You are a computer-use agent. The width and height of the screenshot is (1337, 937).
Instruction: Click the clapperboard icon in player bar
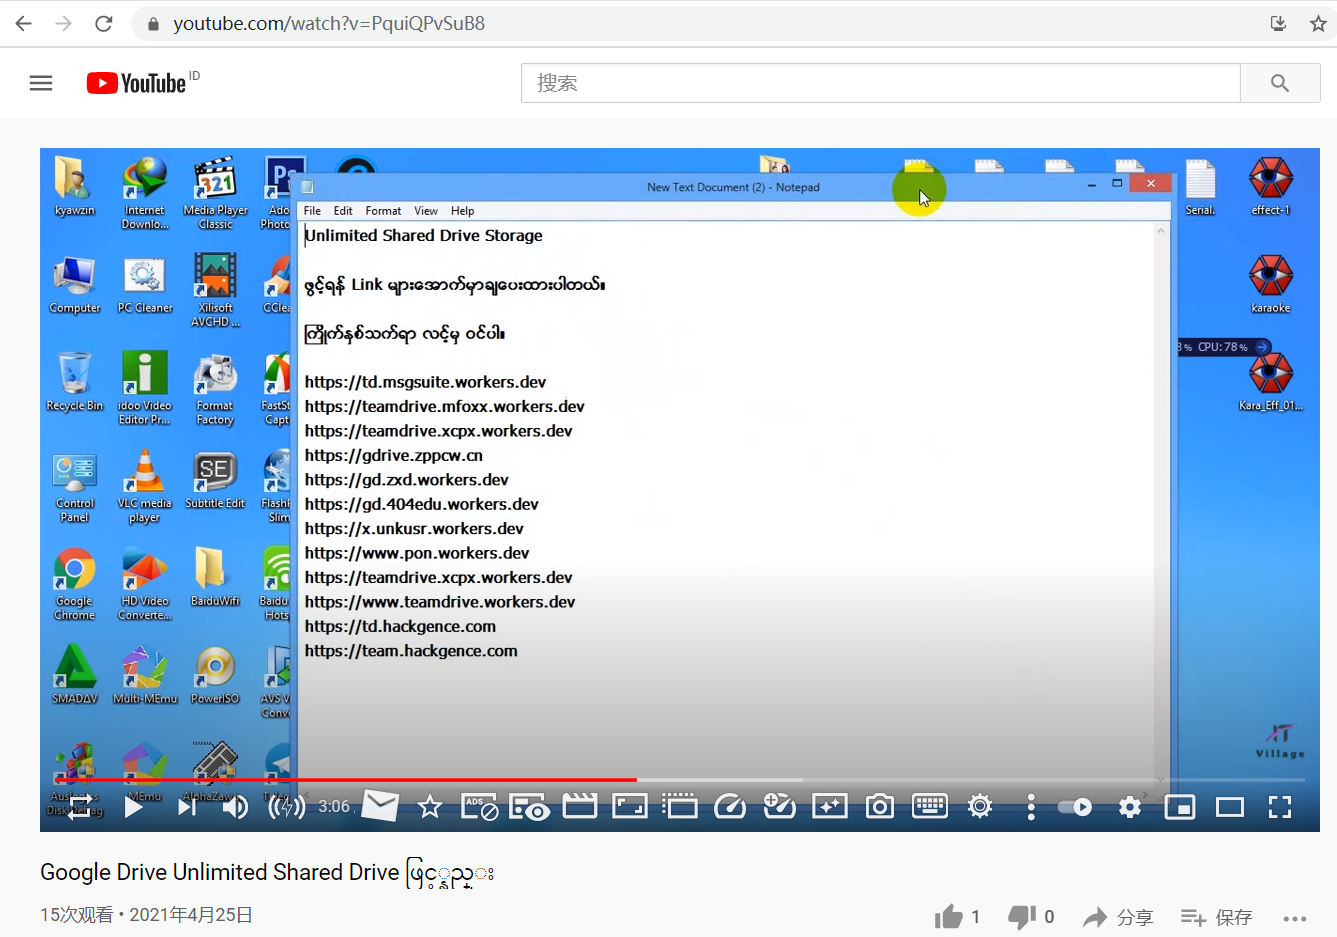pyautogui.click(x=580, y=806)
